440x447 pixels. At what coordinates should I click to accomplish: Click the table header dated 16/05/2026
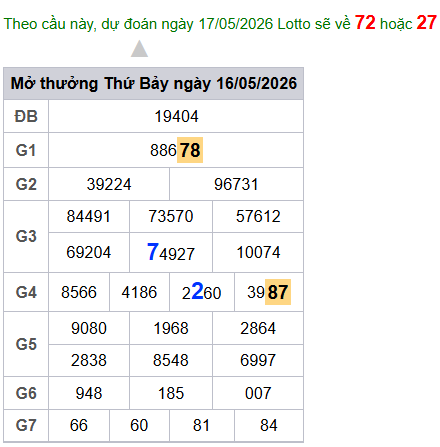(154, 83)
